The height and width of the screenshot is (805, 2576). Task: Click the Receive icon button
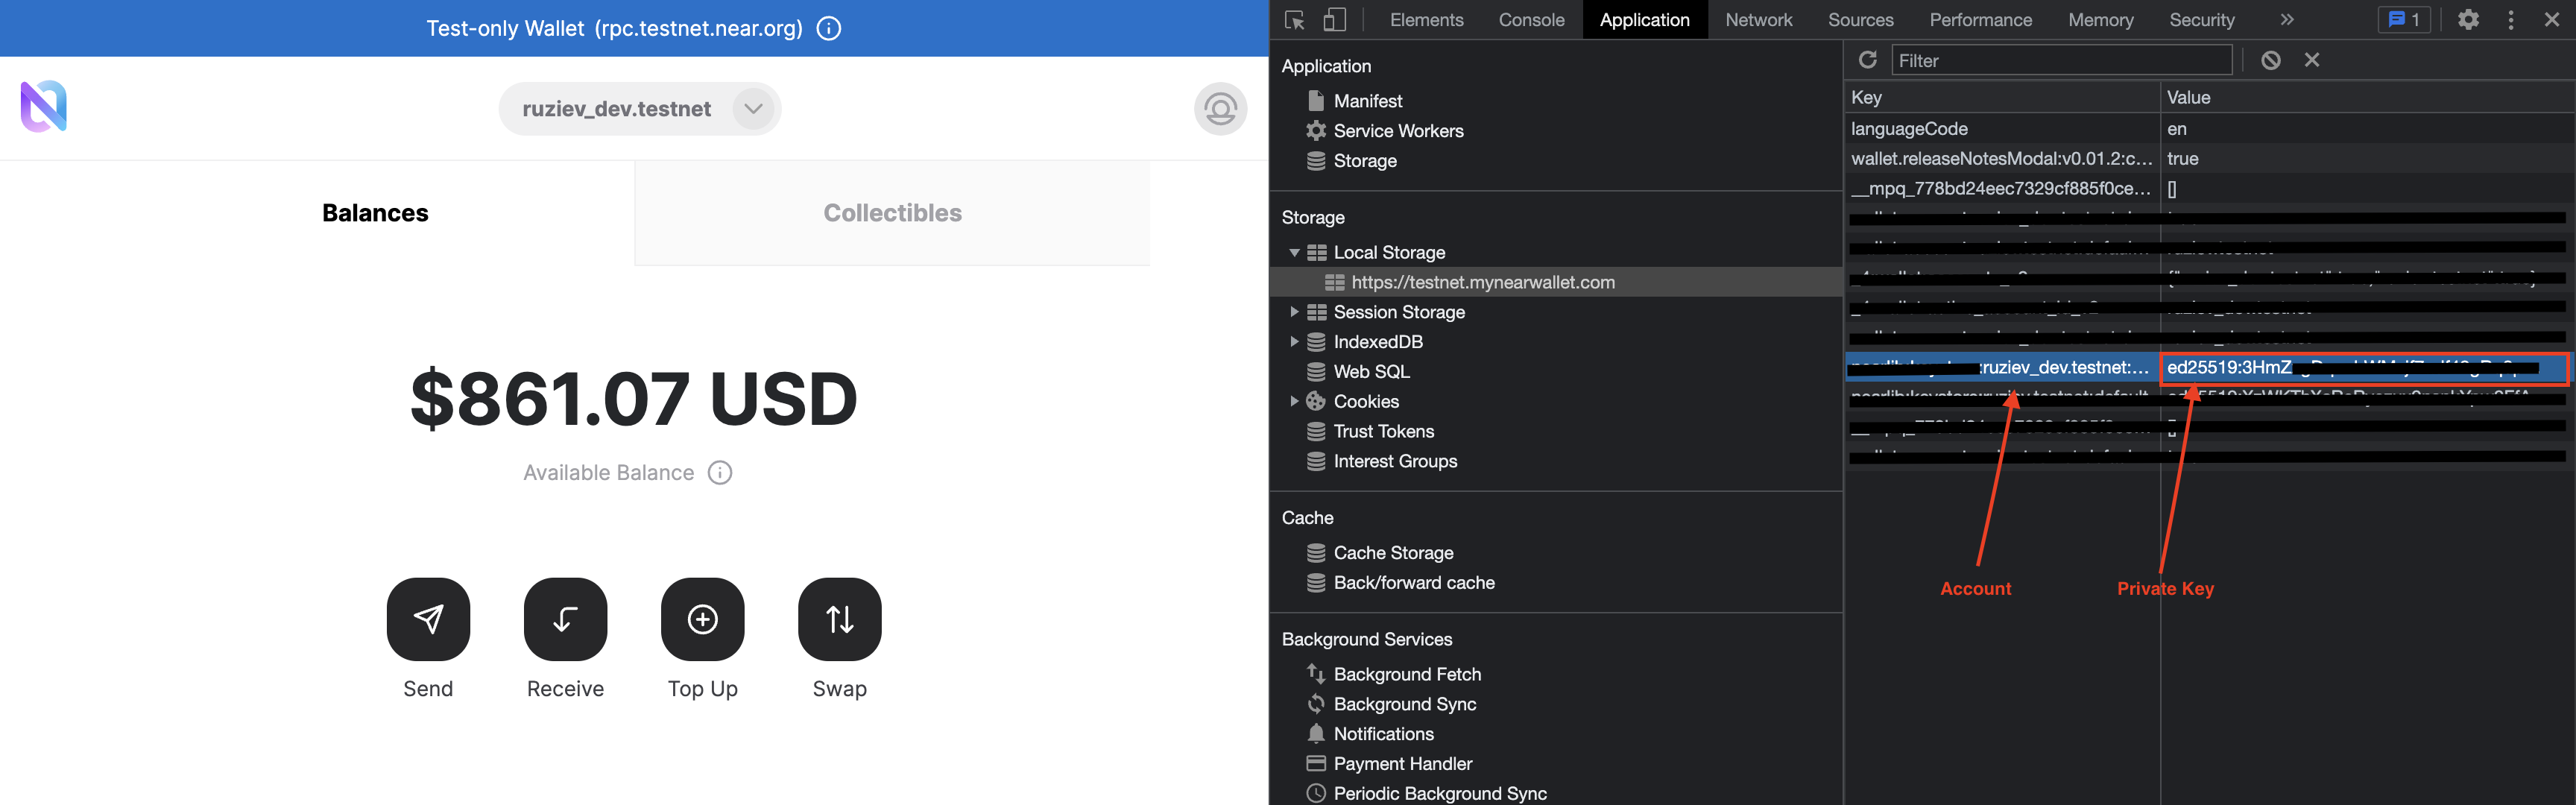pos(565,619)
